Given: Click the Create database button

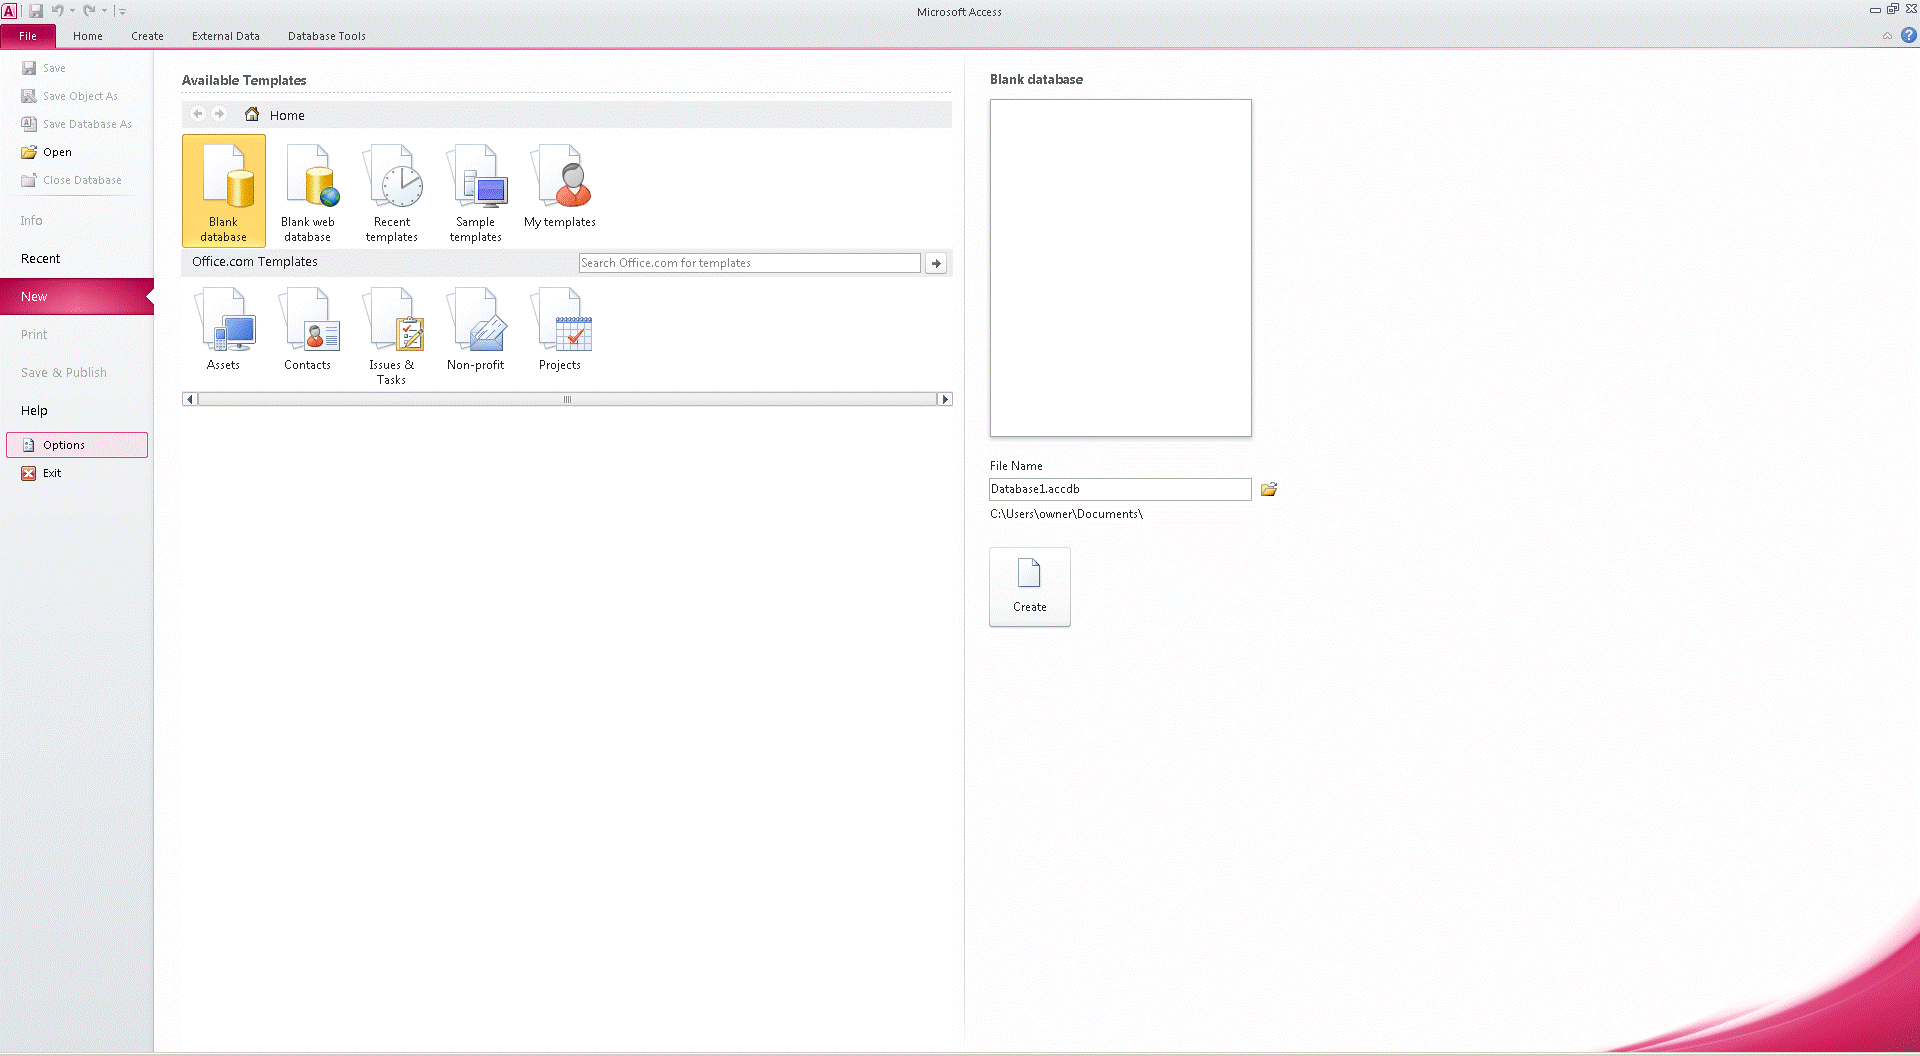Looking at the screenshot, I should 1030,587.
